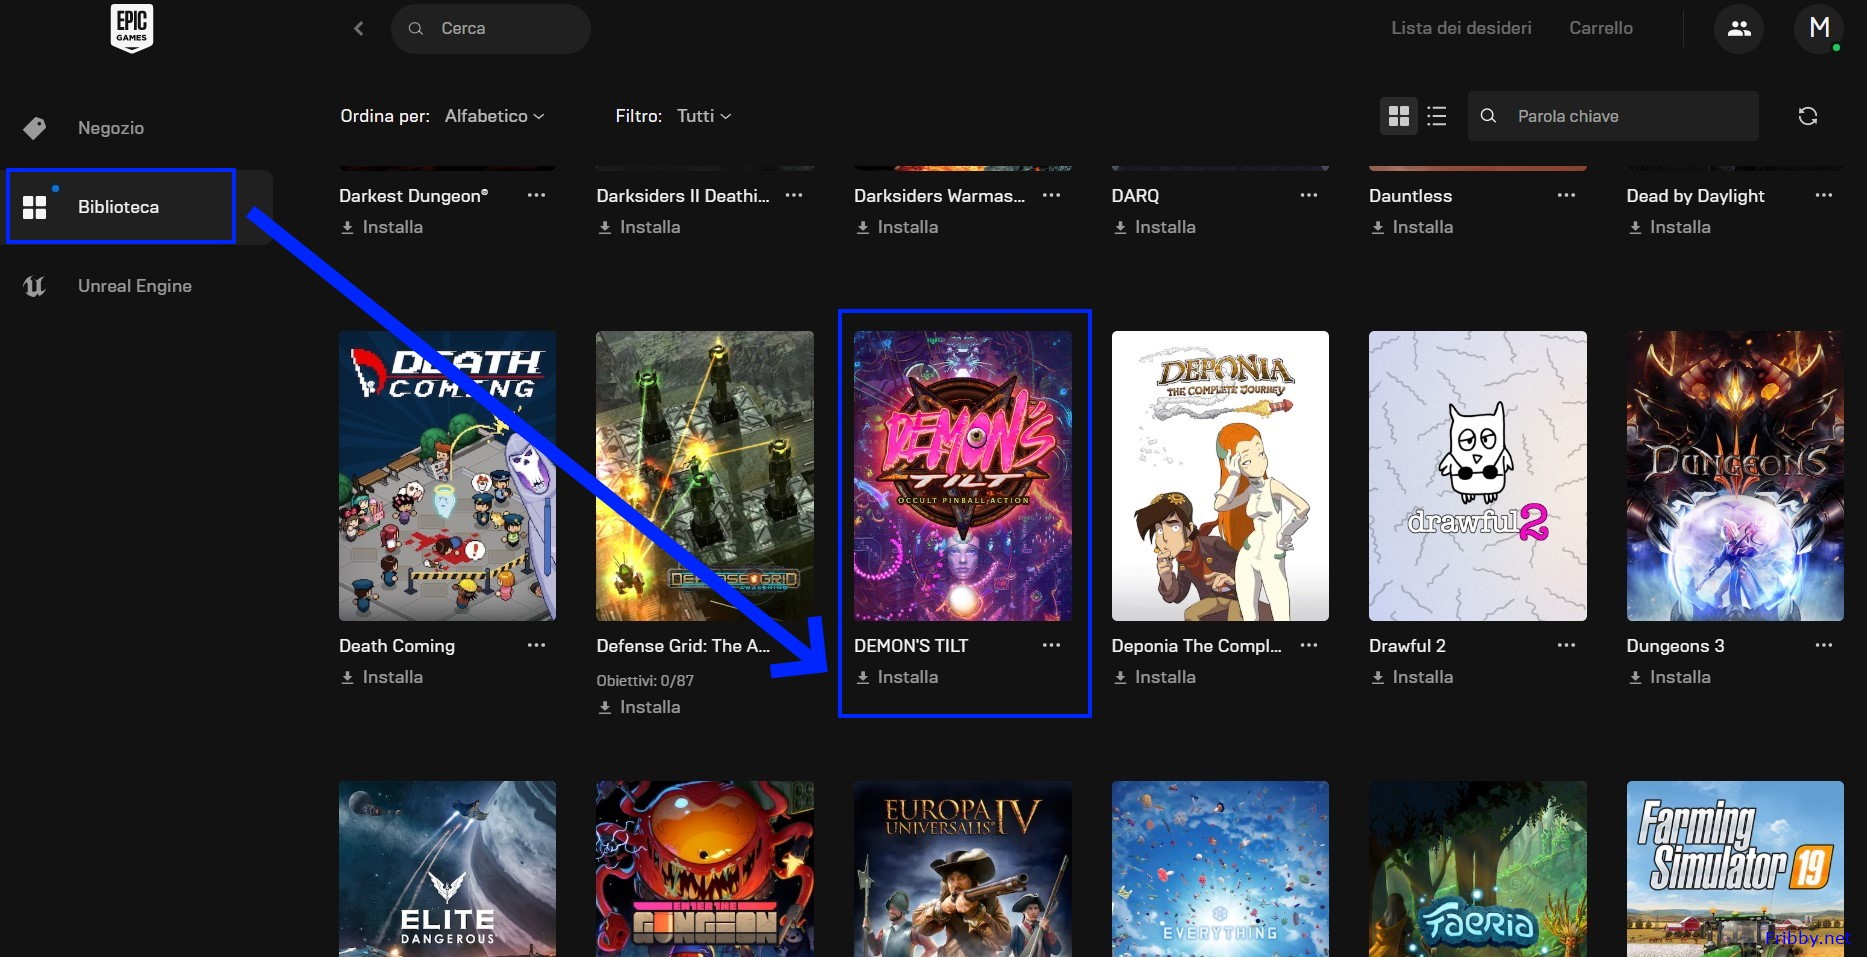The height and width of the screenshot is (957, 1867).
Task: Click the Dauntless title text
Action: pyautogui.click(x=1410, y=196)
